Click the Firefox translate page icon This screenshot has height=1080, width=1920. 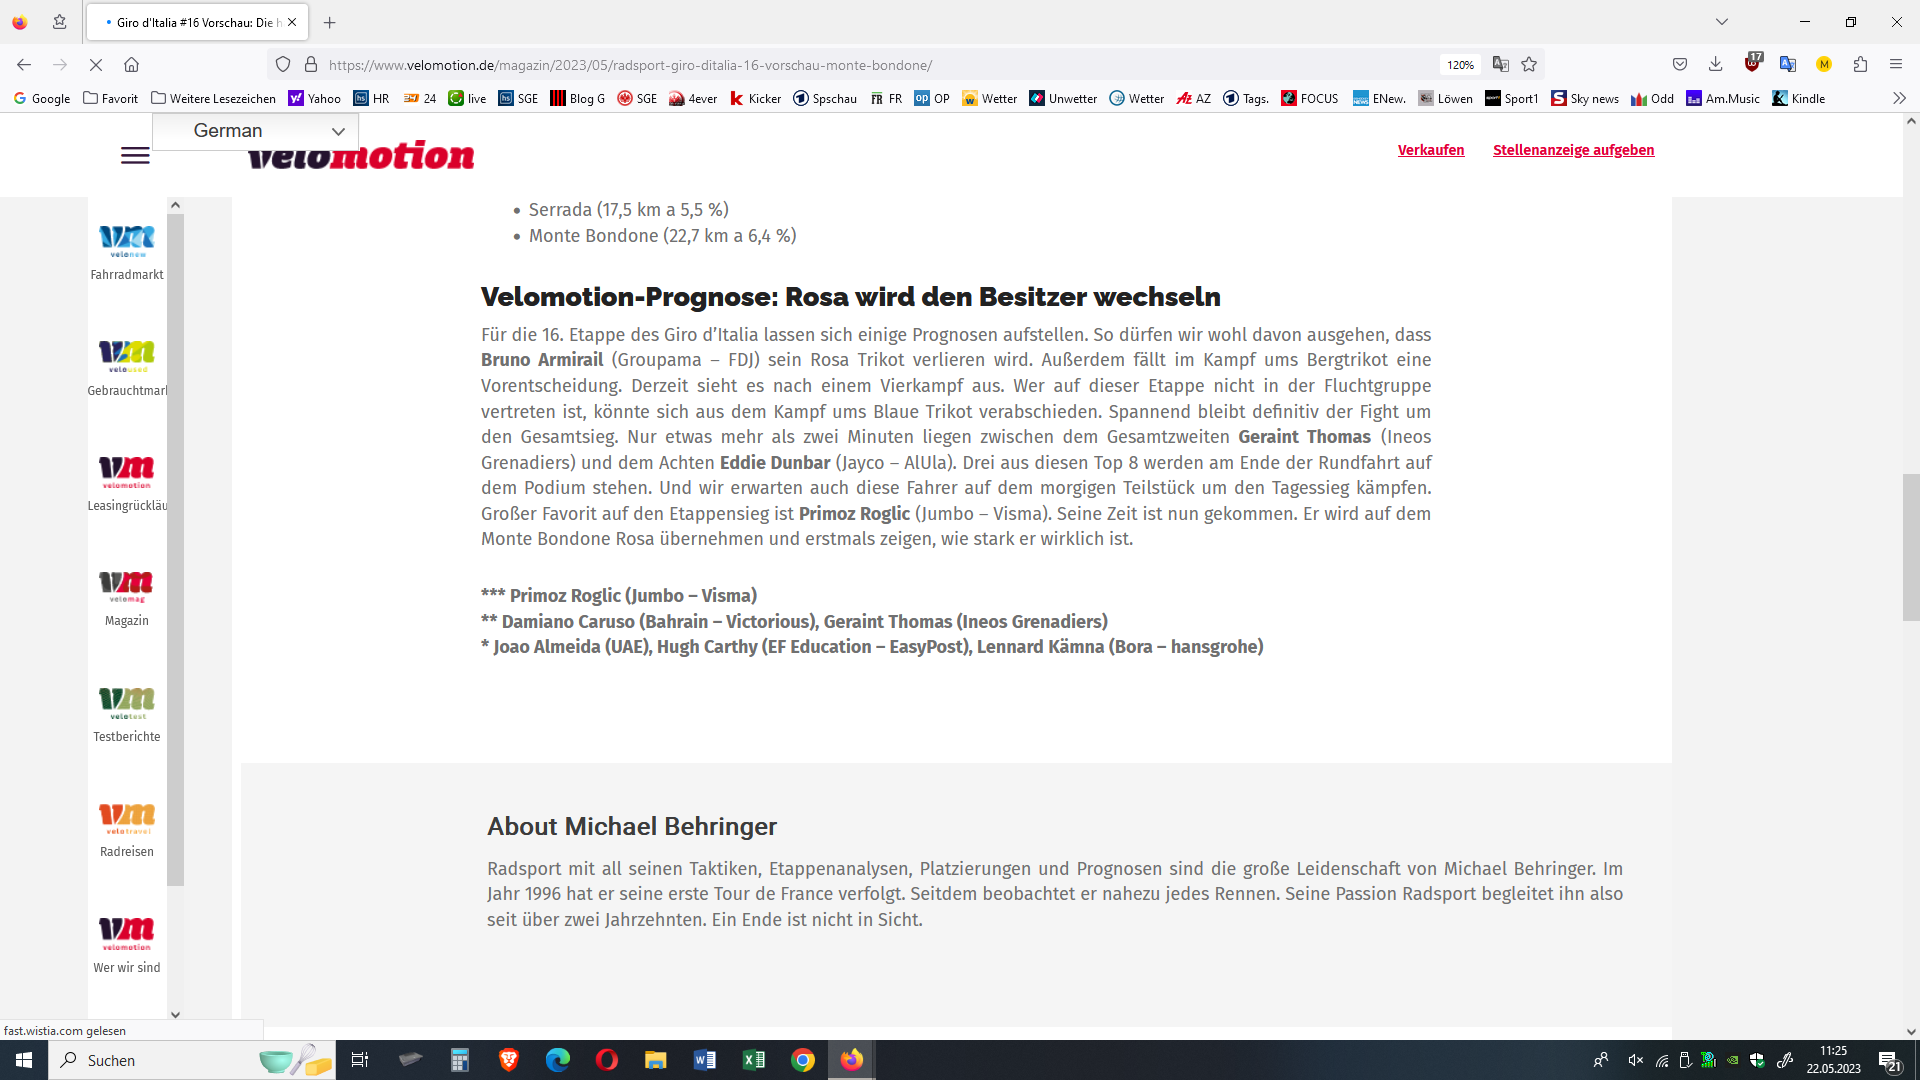1500,65
